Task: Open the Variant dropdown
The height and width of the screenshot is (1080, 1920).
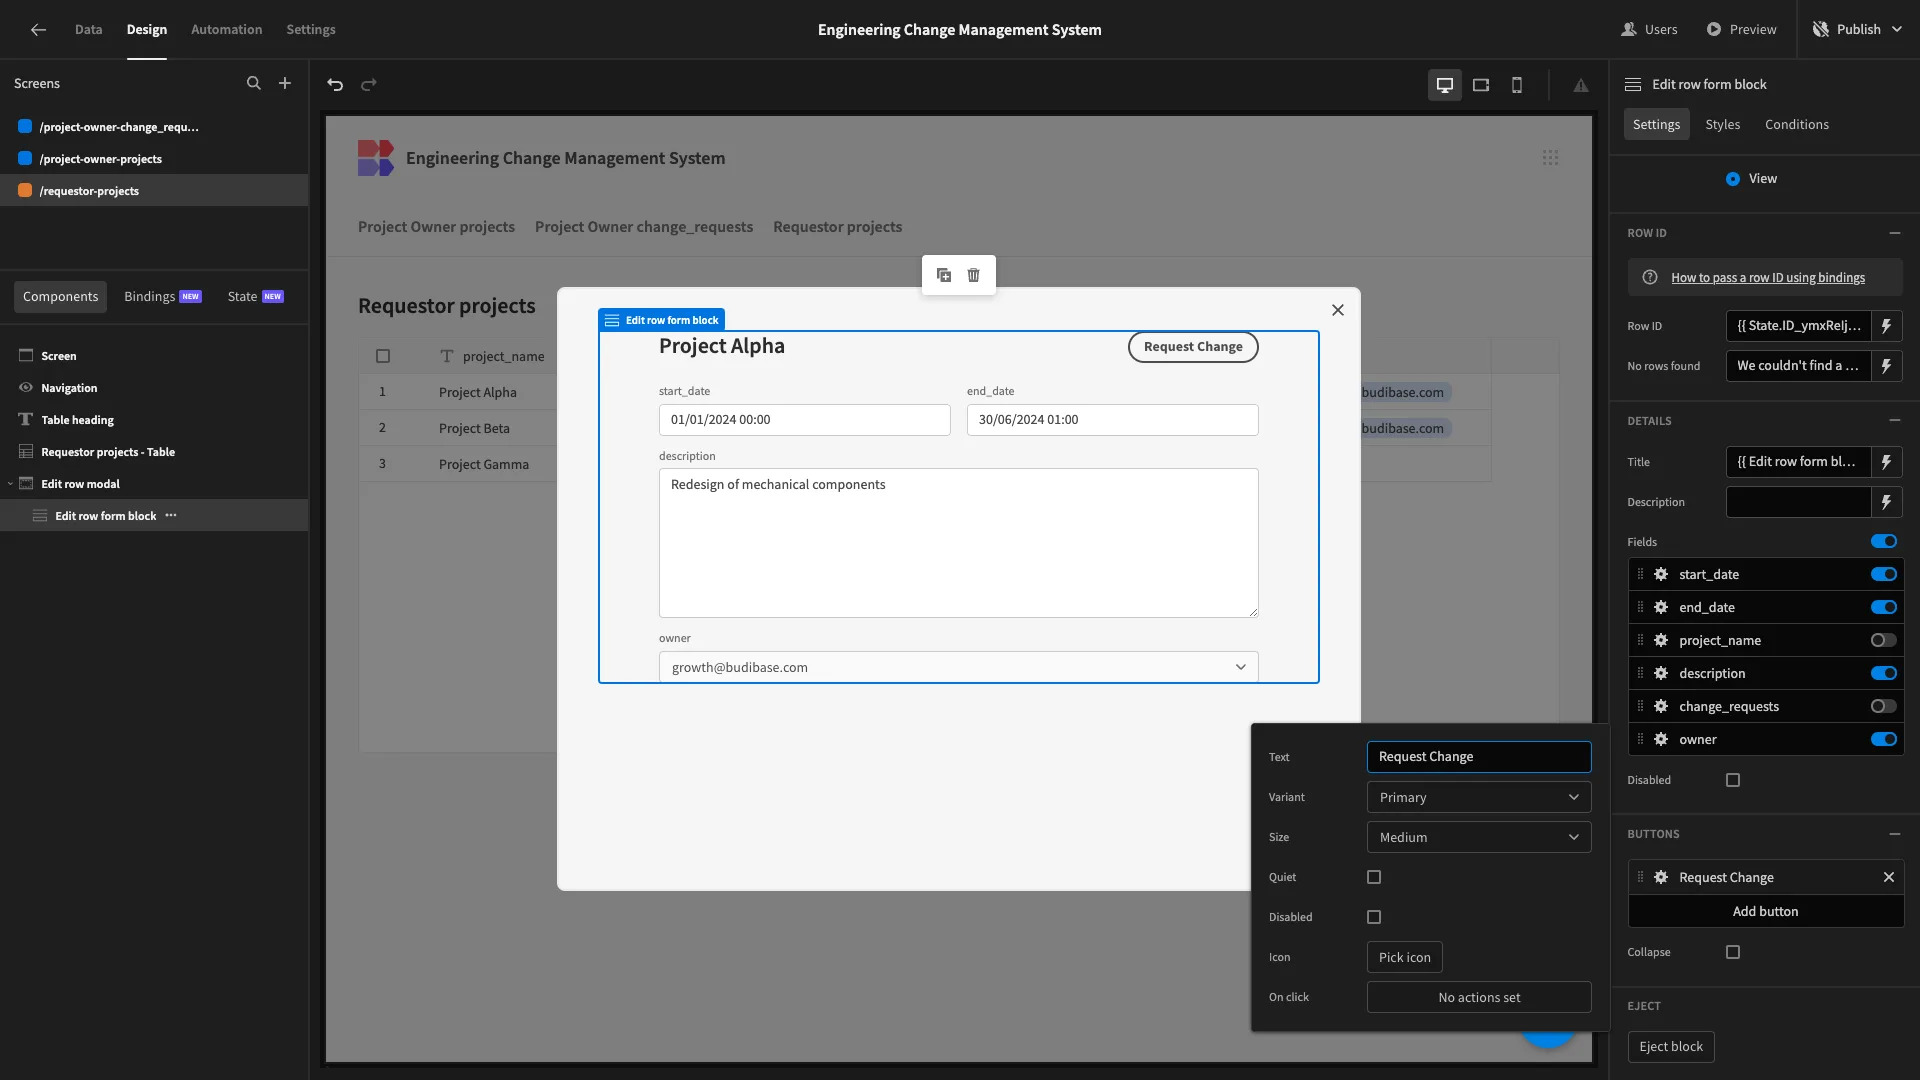Action: pyautogui.click(x=1479, y=797)
